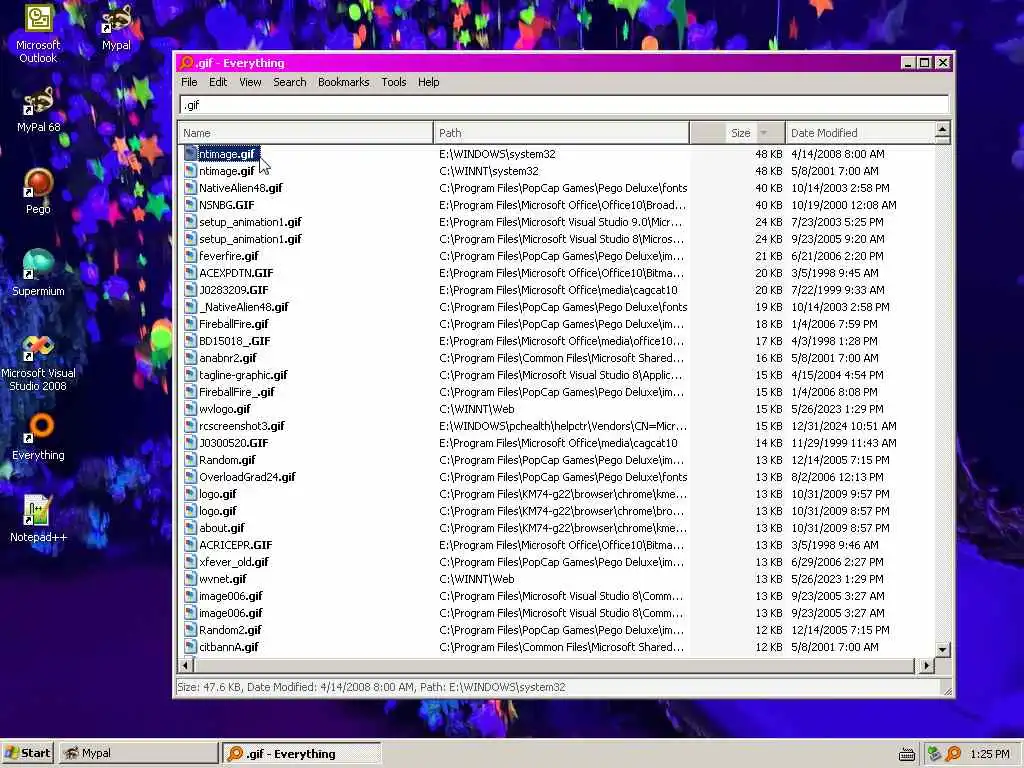Image resolution: width=1024 pixels, height=768 pixels.
Task: Click the ACEXPDTN.GIF file icon
Action: 190,273
